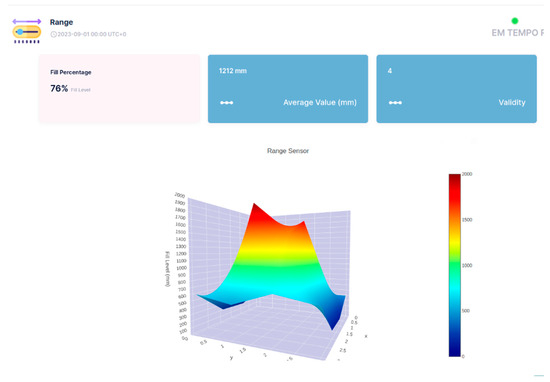Screen dimensions: 550x382
Task: Open the Validity card
Action: click(x=457, y=89)
